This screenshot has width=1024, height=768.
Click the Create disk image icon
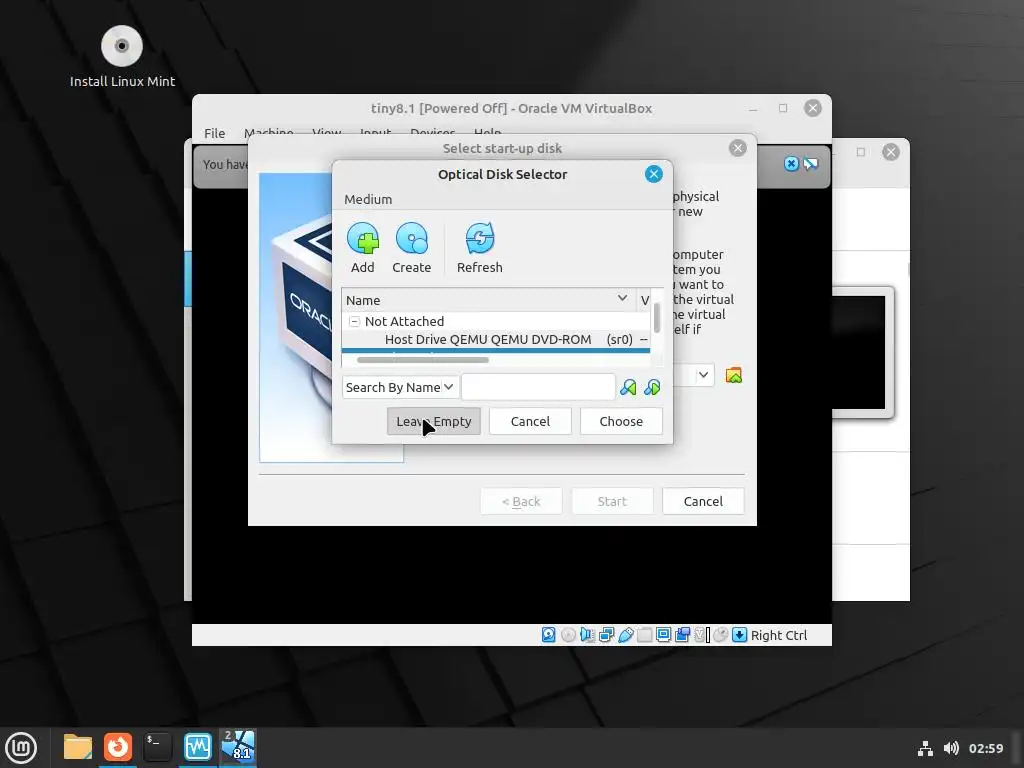[411, 238]
